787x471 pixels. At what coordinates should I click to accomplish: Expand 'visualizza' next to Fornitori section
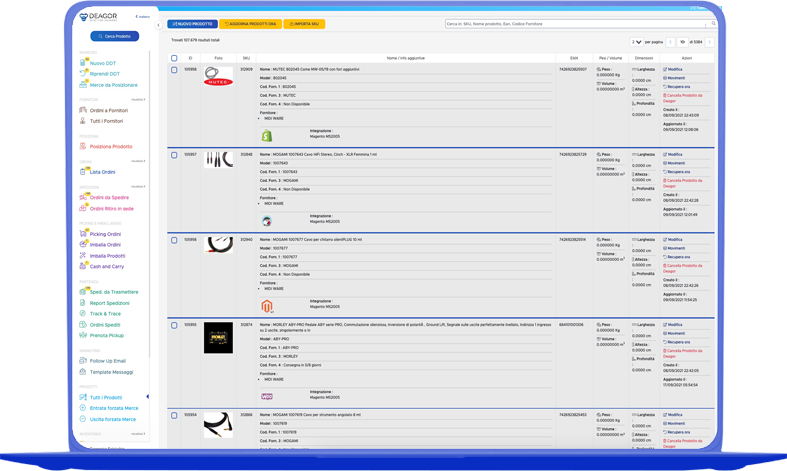138,99
